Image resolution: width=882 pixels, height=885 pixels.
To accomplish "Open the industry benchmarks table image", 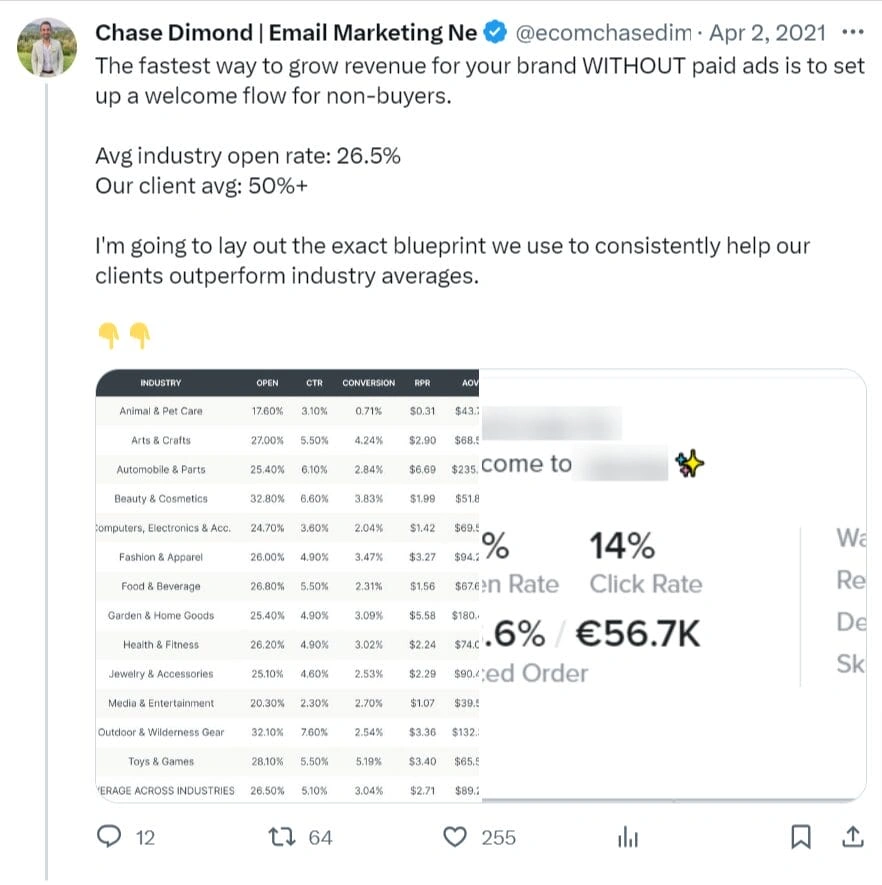I will click(288, 585).
